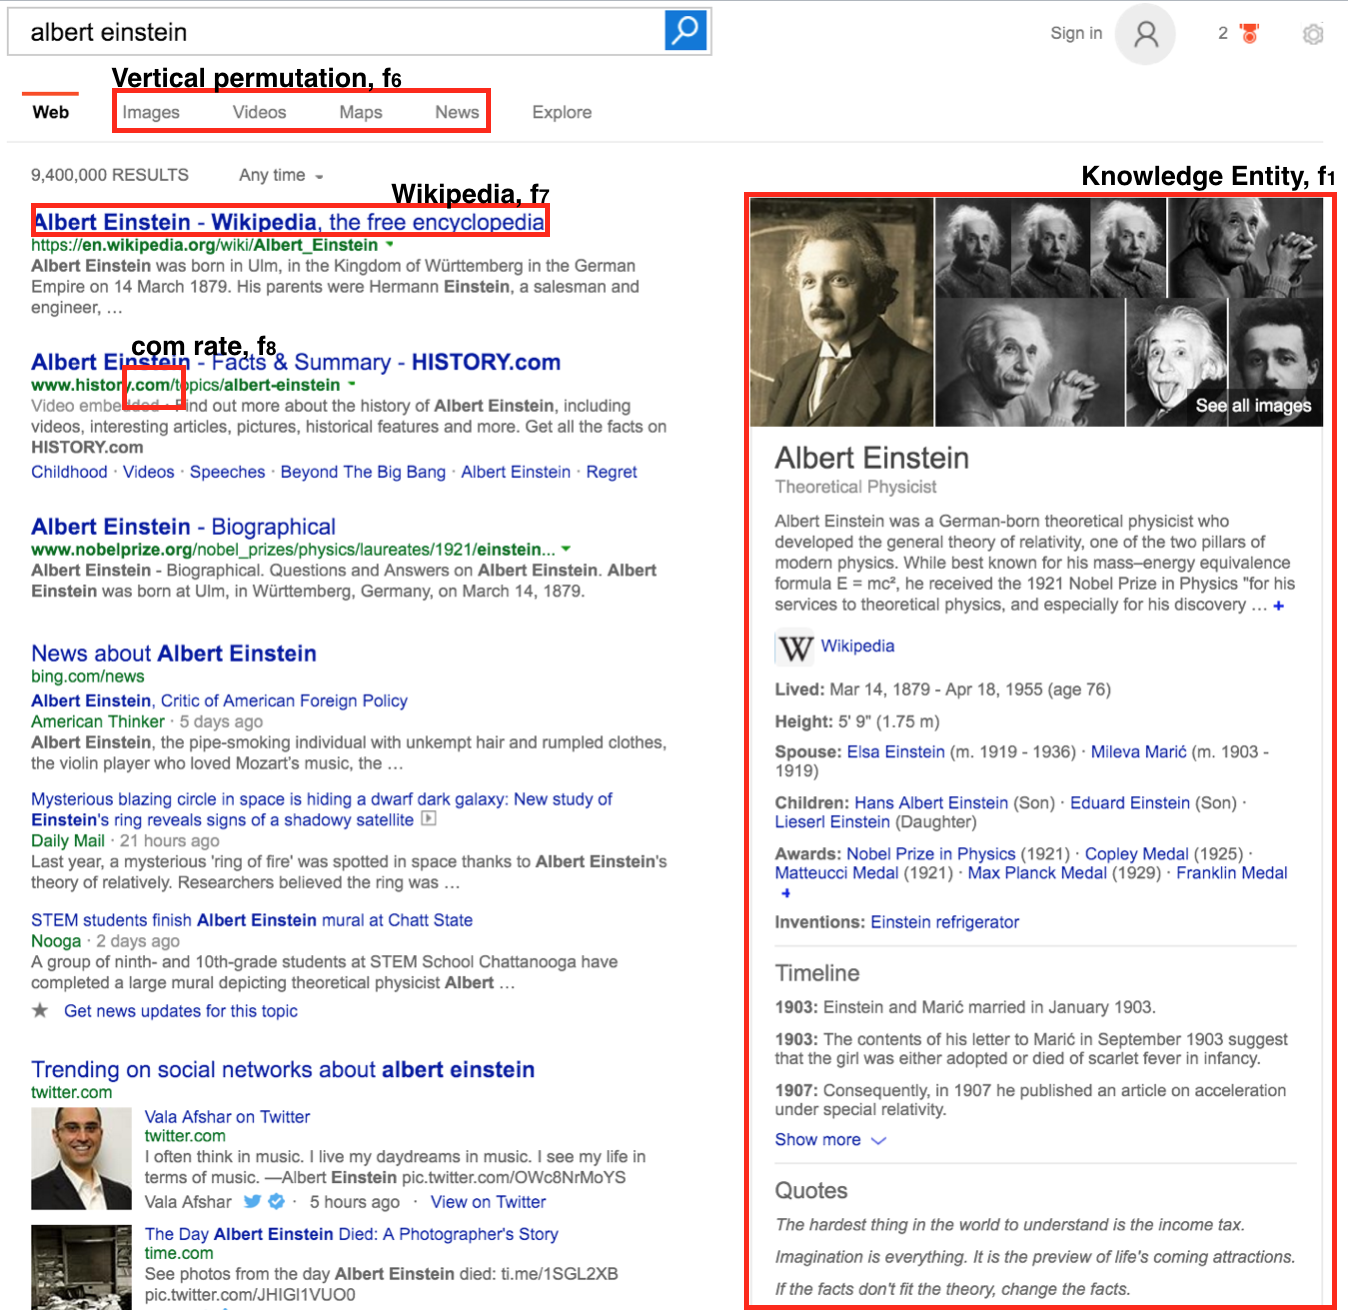This screenshot has height=1310, width=1348.
Task: Open the 'Any time' filter dropdown
Action: click(x=281, y=175)
